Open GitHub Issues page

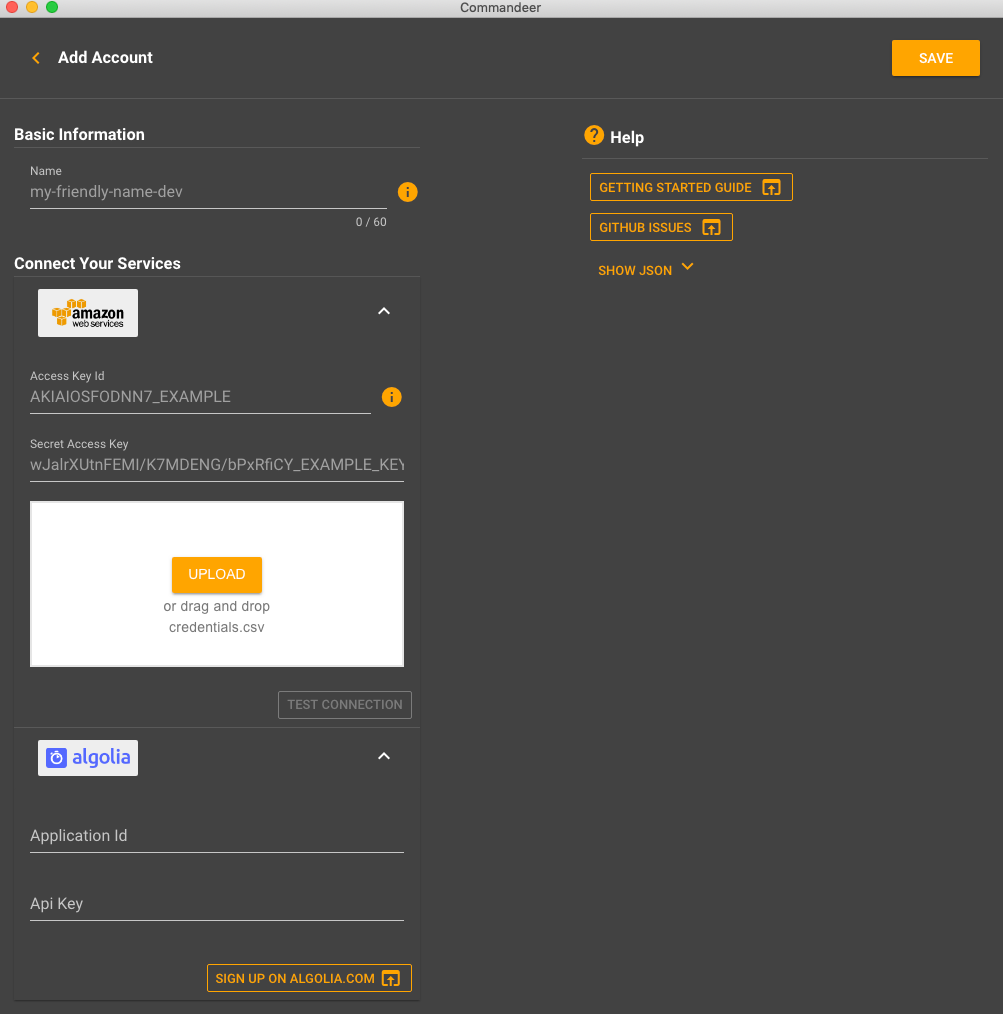pos(661,228)
